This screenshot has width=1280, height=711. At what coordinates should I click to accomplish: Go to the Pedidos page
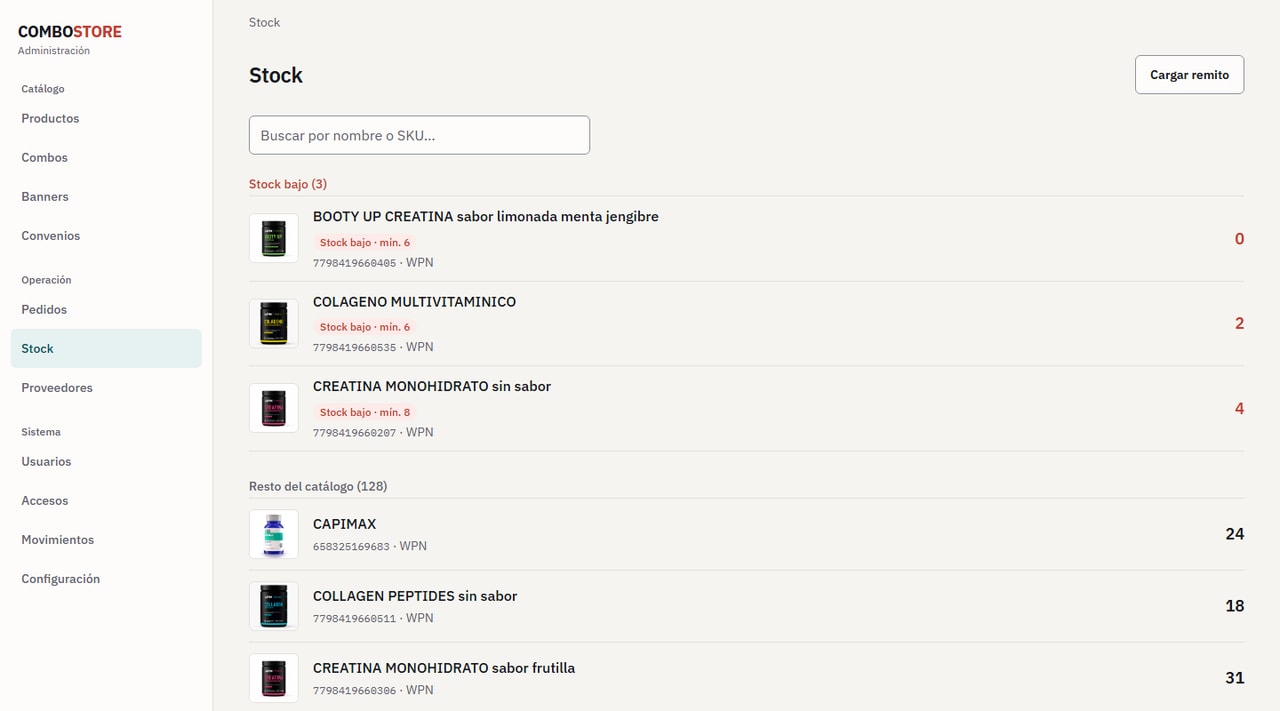[x=106, y=309]
